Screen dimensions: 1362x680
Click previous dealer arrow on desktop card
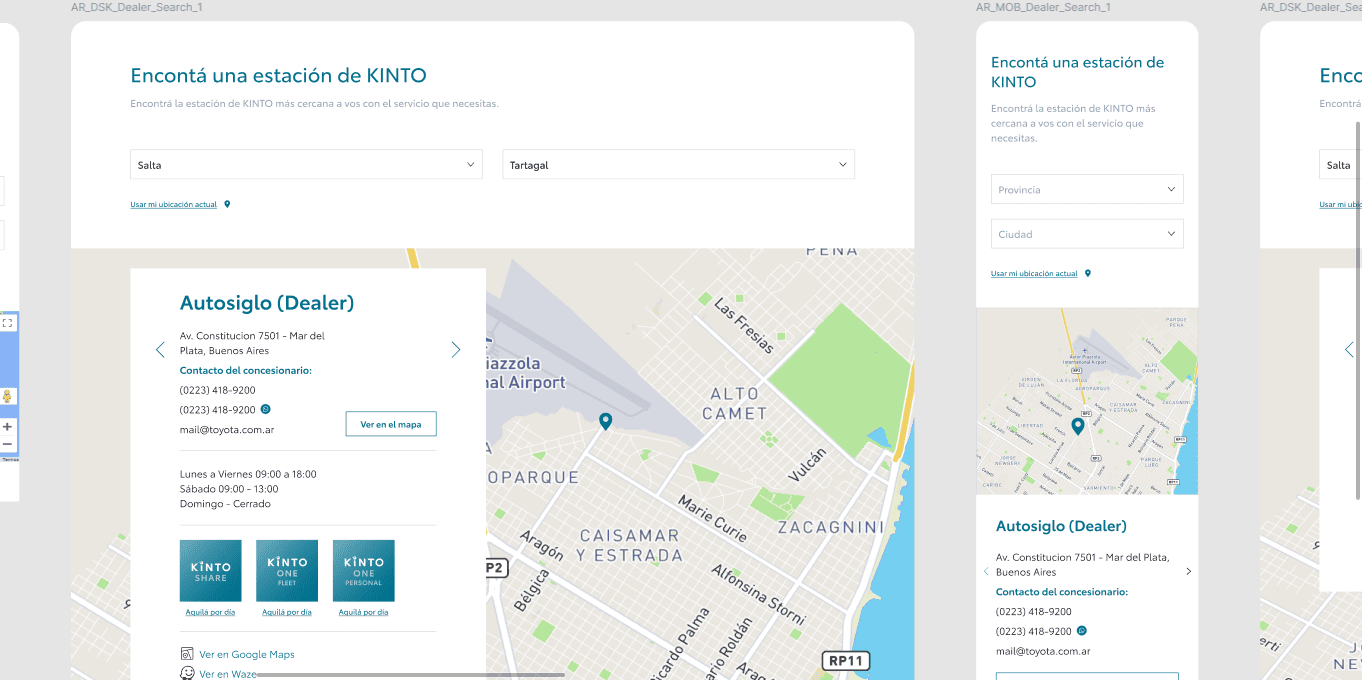click(160, 349)
